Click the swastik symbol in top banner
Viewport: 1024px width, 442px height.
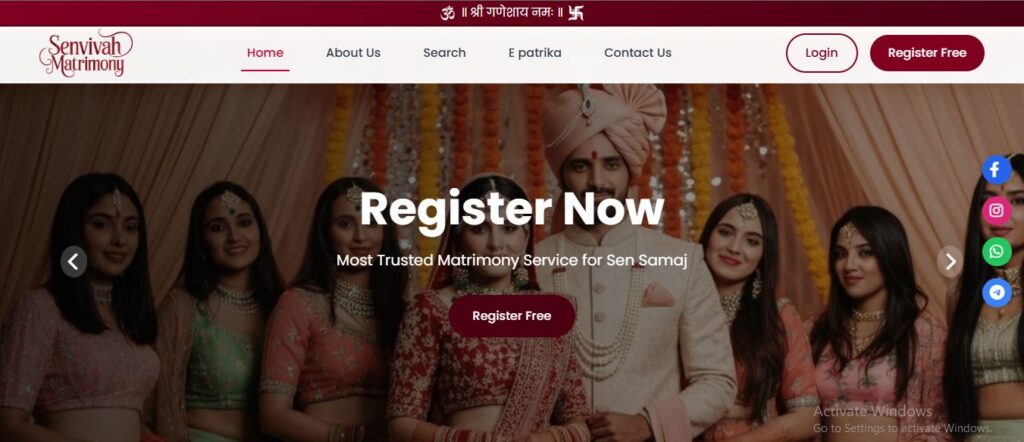[x=575, y=13]
